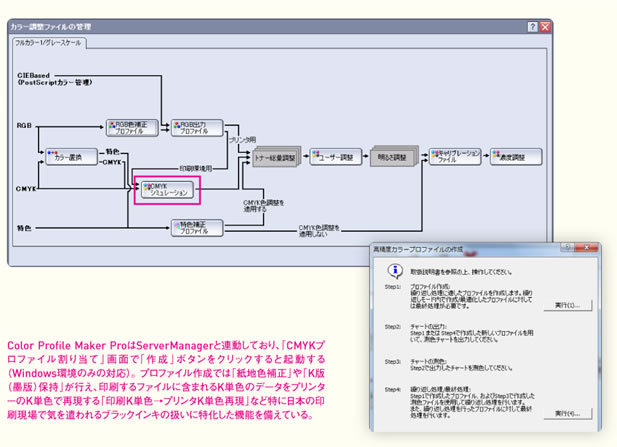The width and height of the screenshot is (617, 447).
Task: Open the カラー置換 node
Action: click(71, 157)
